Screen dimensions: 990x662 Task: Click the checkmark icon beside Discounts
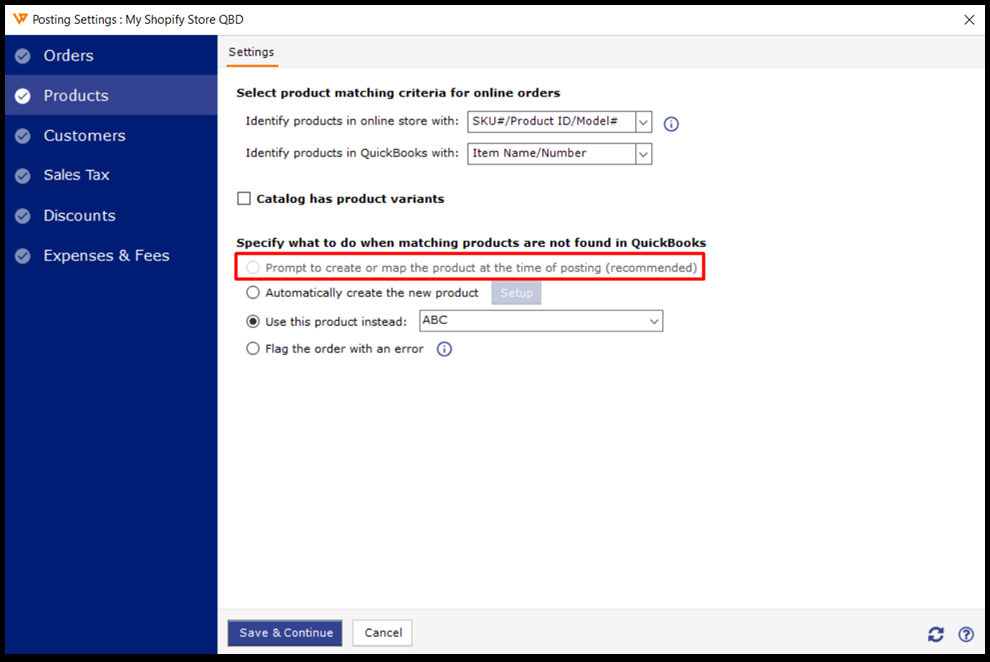(23, 216)
